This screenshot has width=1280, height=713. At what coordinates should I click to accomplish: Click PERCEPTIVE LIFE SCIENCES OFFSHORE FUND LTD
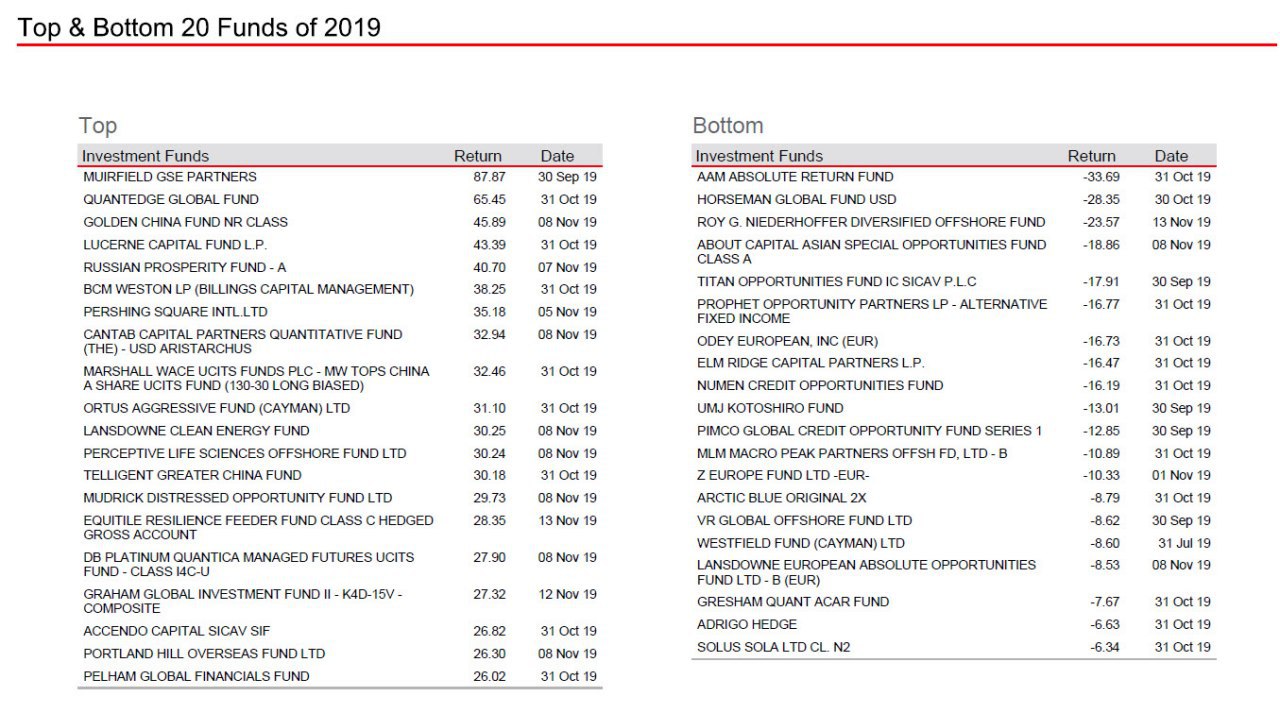245,453
